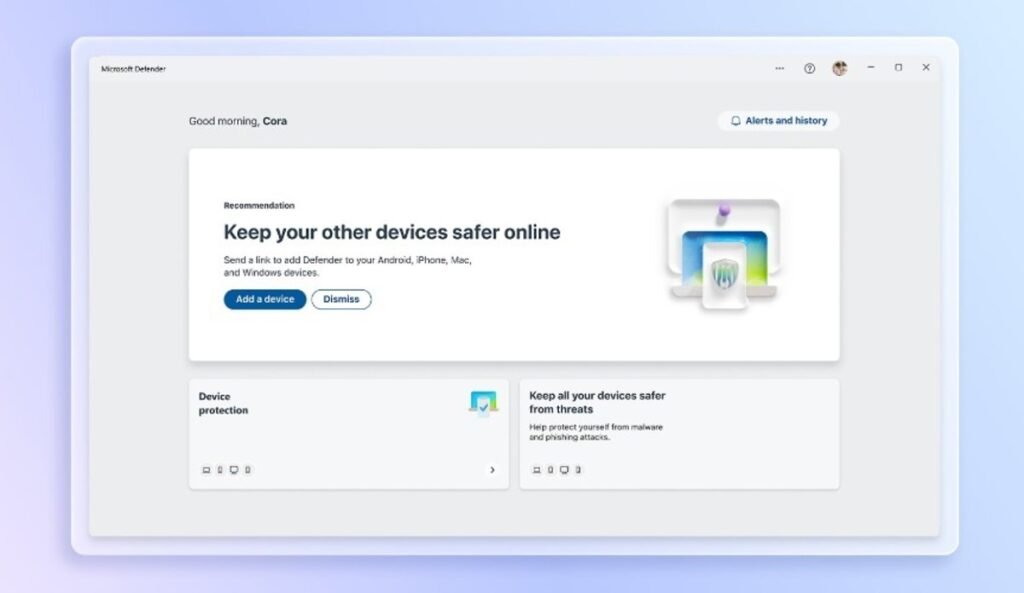This screenshot has height=593, width=1024.
Task: Dismiss the device recommendation
Action: coord(341,299)
